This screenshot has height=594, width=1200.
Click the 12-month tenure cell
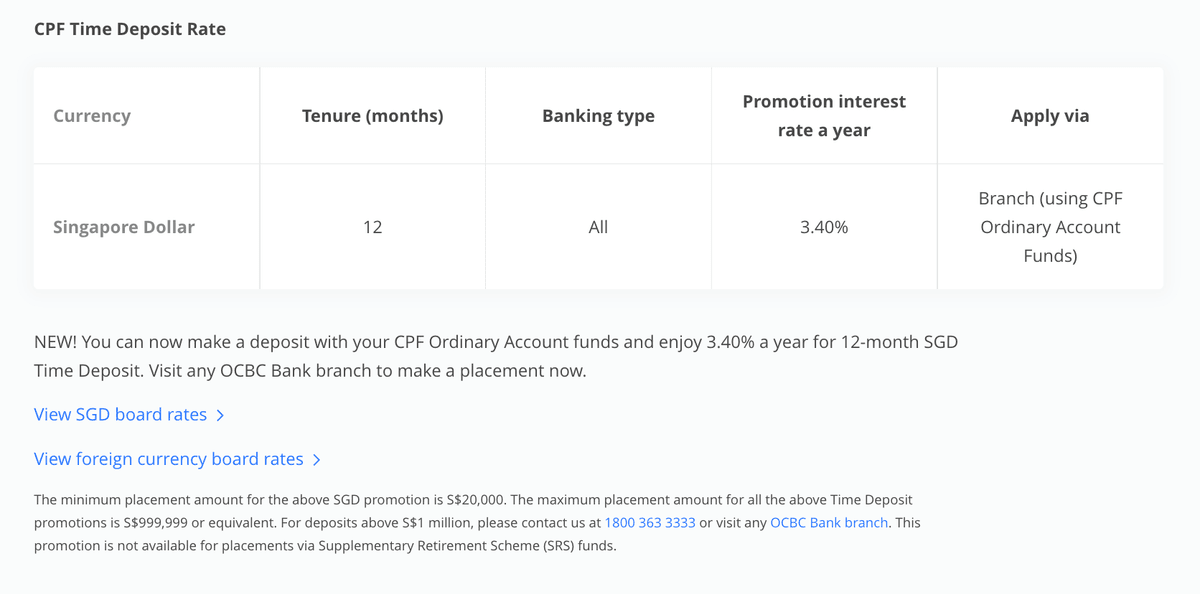pyautogui.click(x=372, y=227)
